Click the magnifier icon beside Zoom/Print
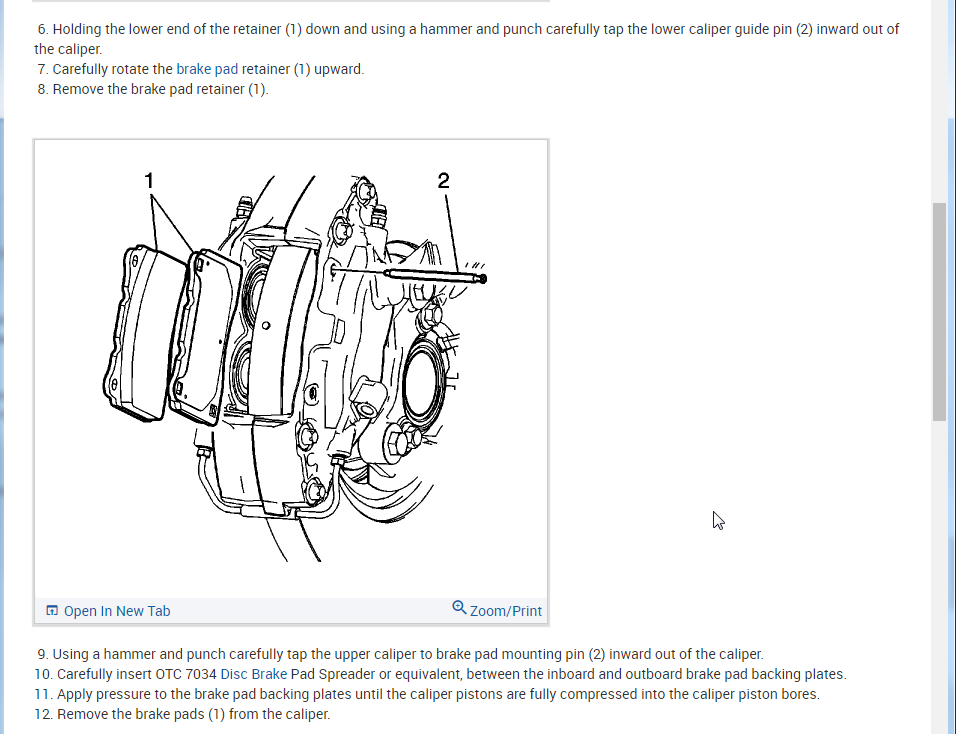Viewport: 956px width, 734px height. pyautogui.click(x=459, y=608)
